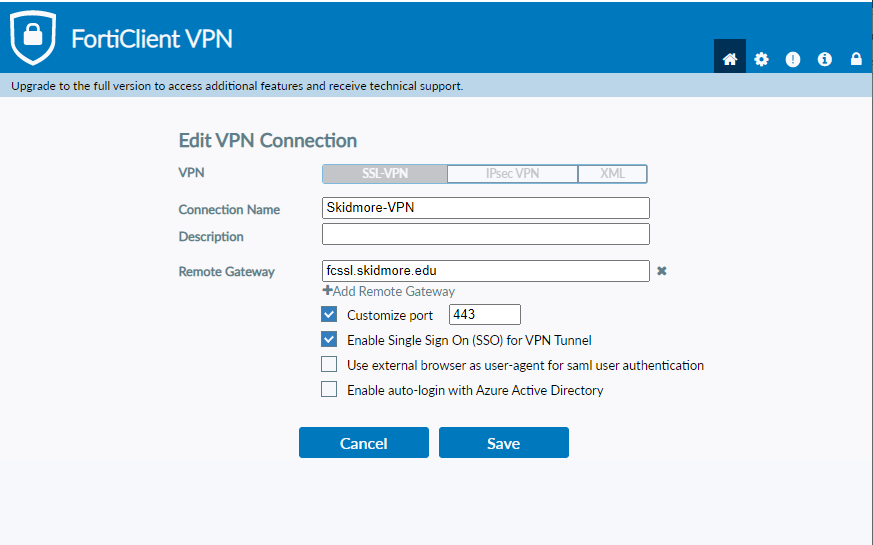Remove gateway using the X icon

661,271
